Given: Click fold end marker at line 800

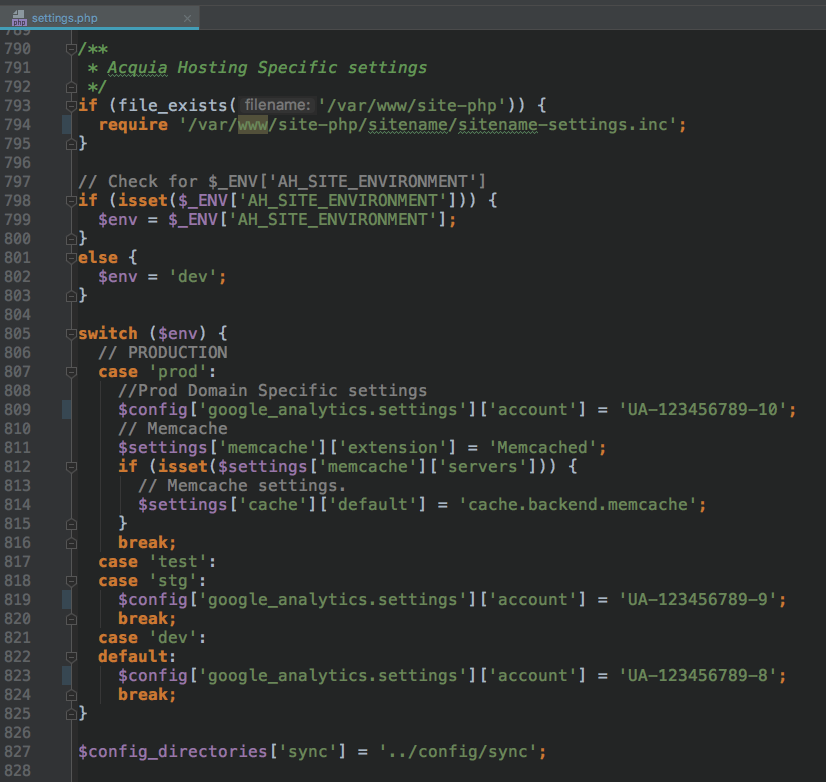Looking at the screenshot, I should (71, 239).
